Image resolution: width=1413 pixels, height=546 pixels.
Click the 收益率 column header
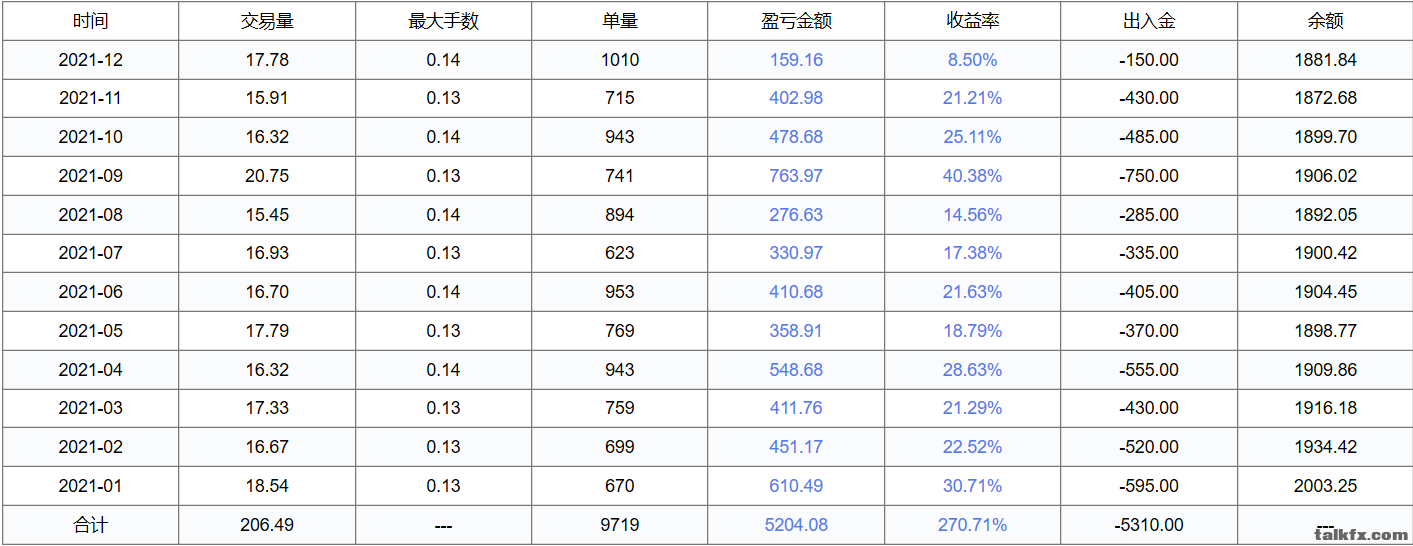973,21
